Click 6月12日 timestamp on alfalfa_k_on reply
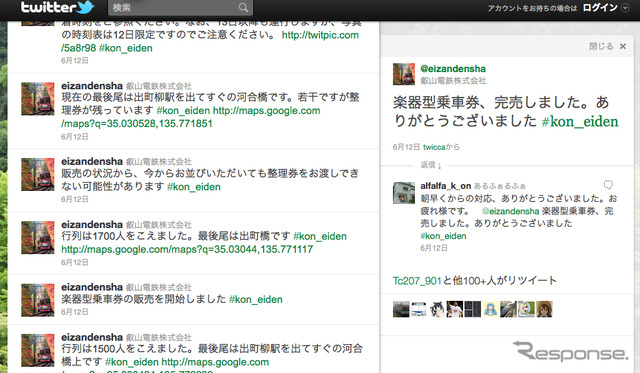 point(434,248)
